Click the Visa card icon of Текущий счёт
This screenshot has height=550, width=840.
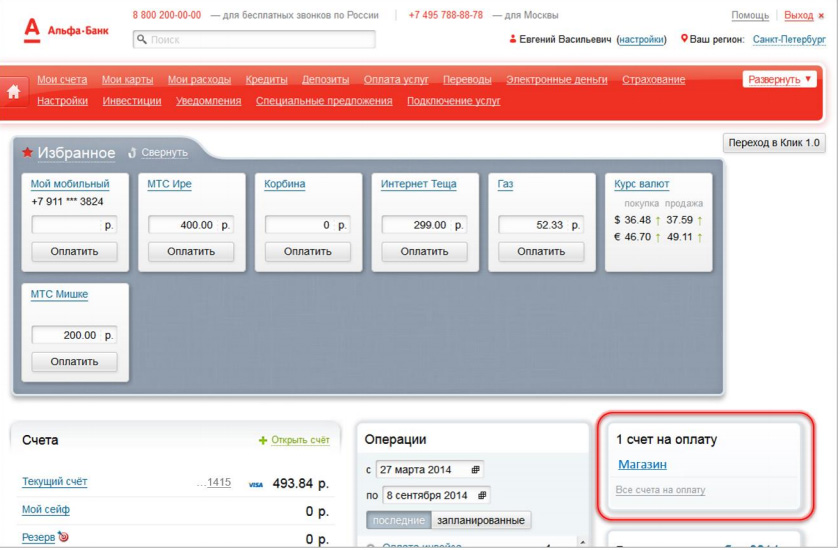(256, 485)
